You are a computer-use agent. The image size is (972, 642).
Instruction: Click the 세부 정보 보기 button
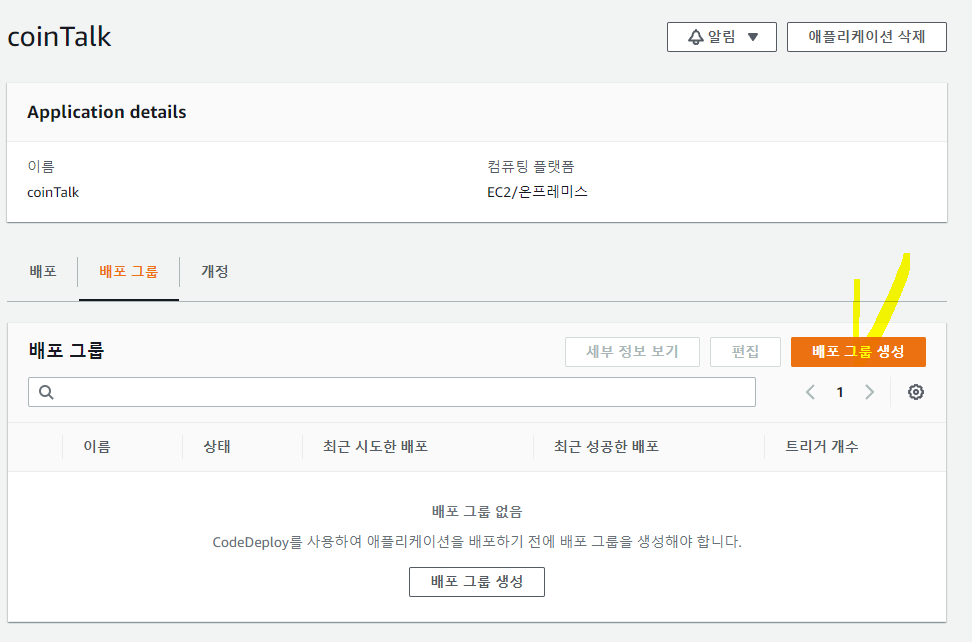click(x=632, y=352)
